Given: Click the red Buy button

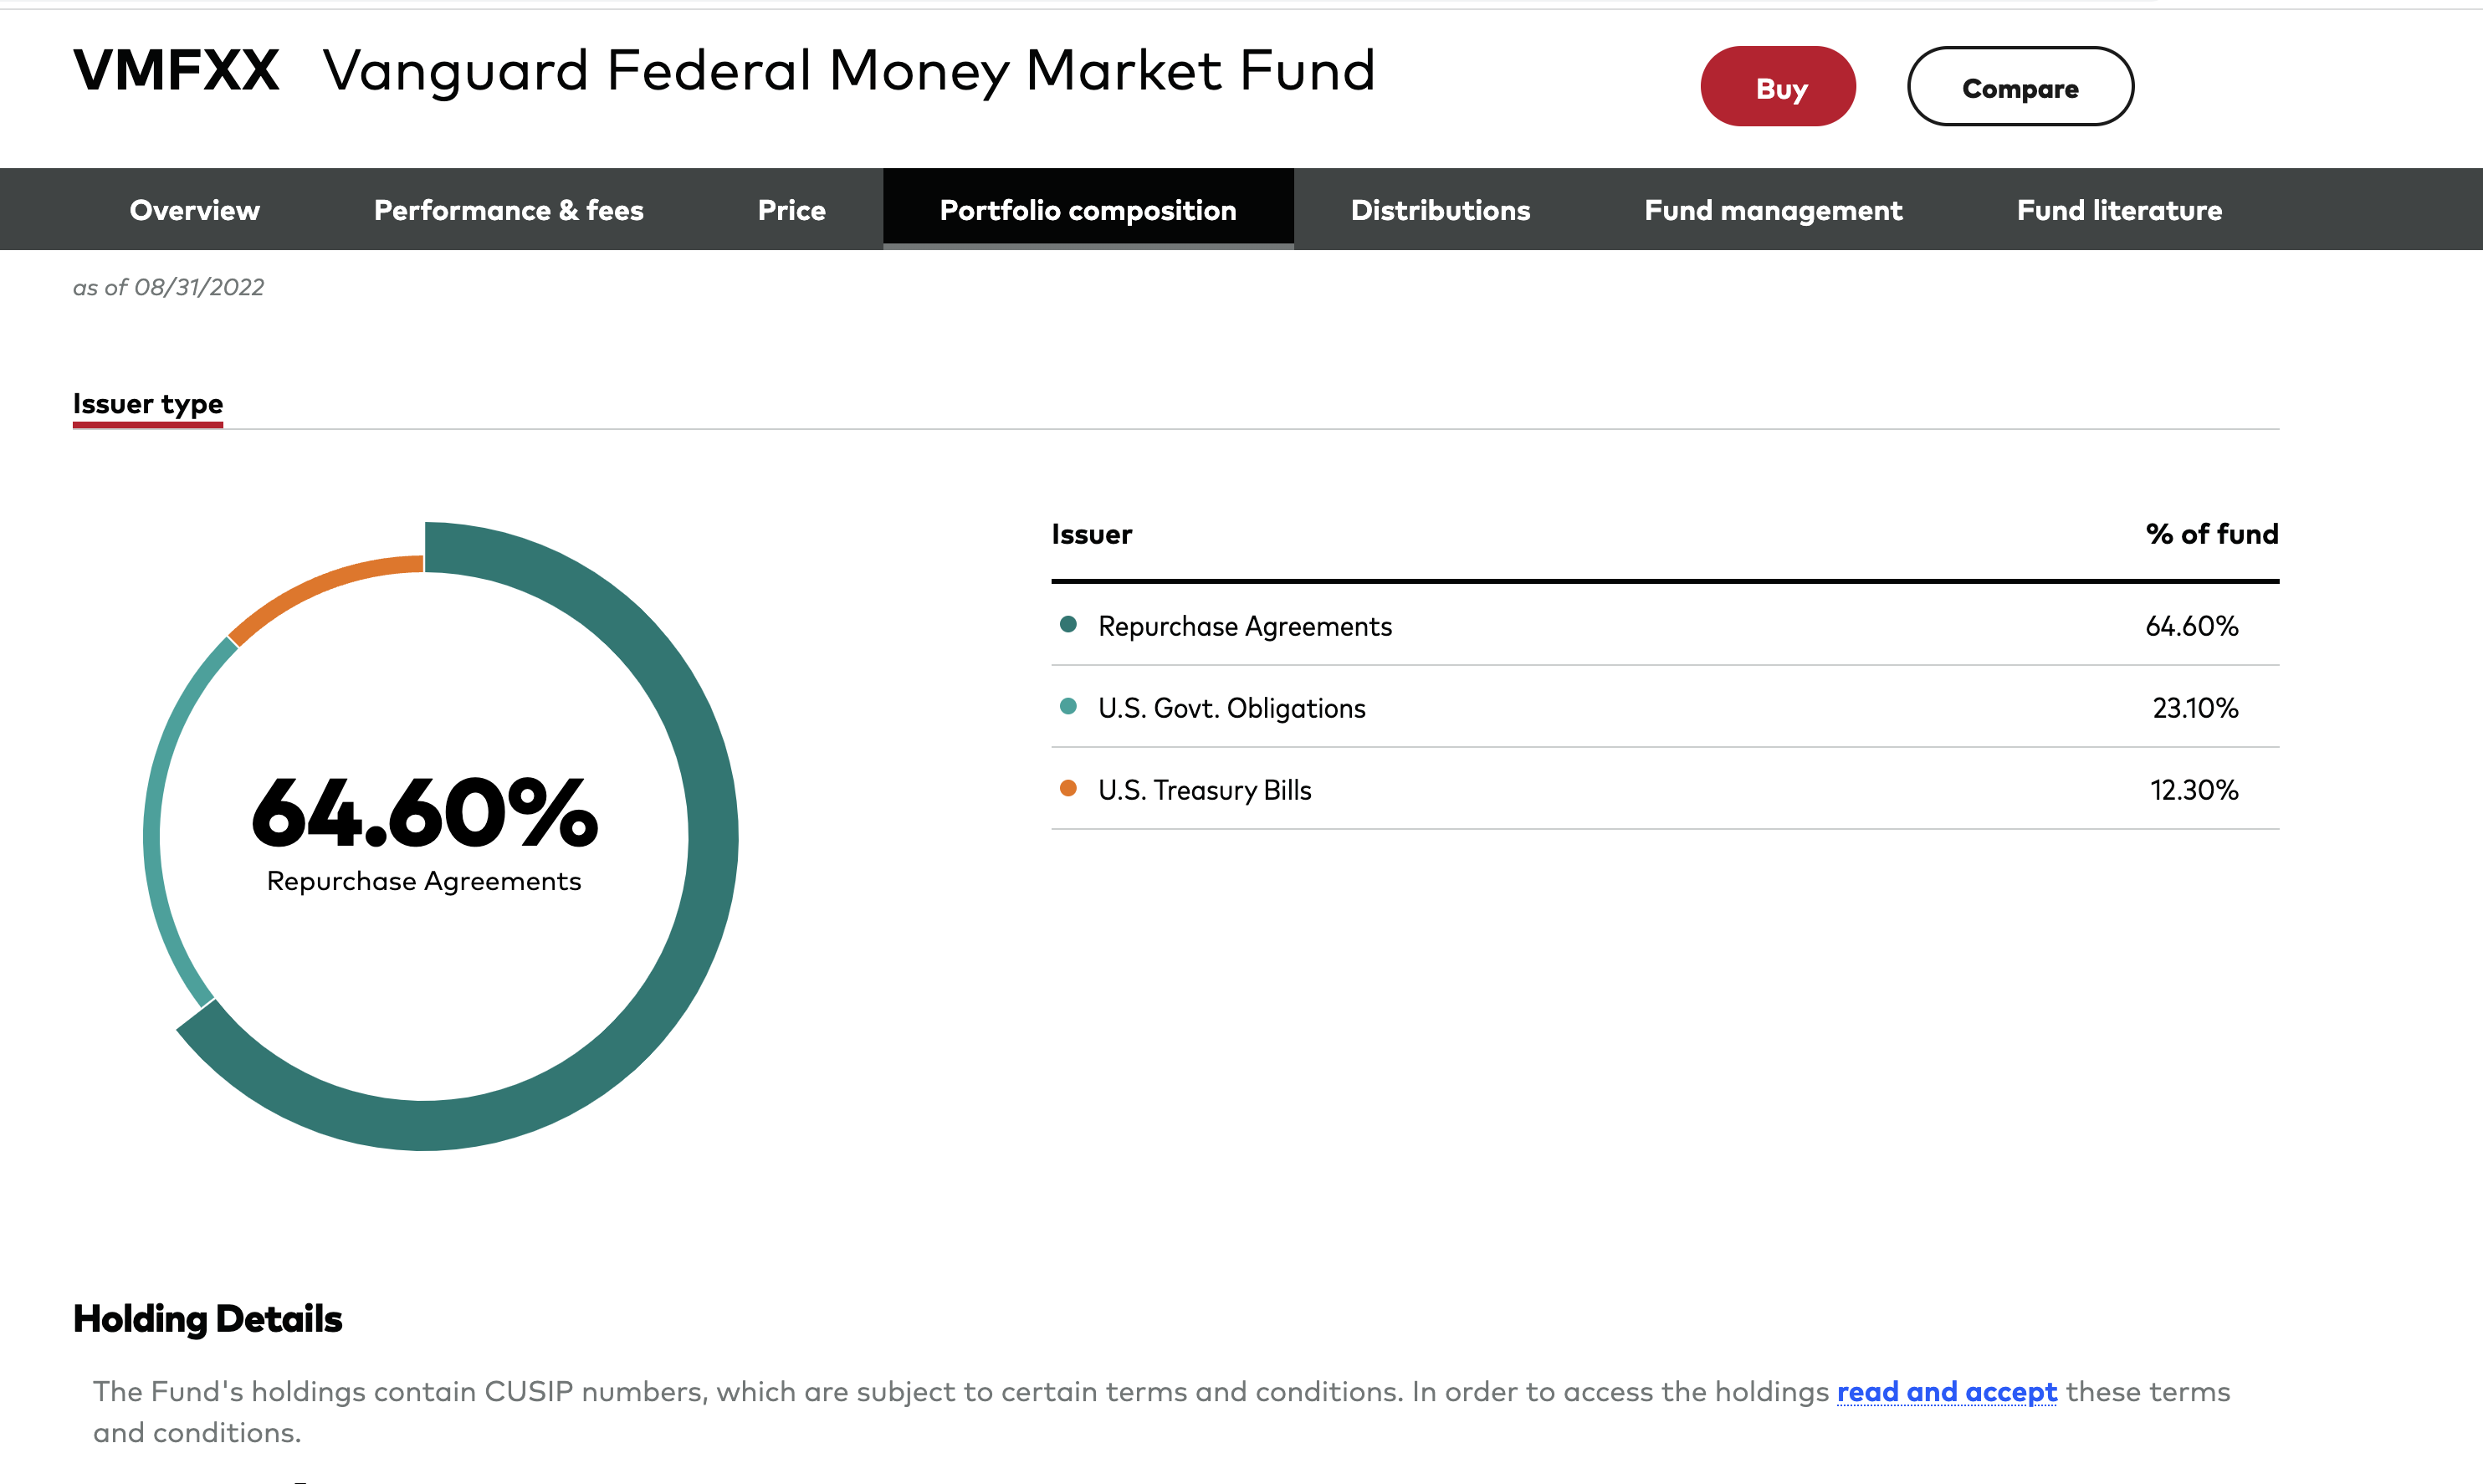Looking at the screenshot, I should tap(1777, 88).
